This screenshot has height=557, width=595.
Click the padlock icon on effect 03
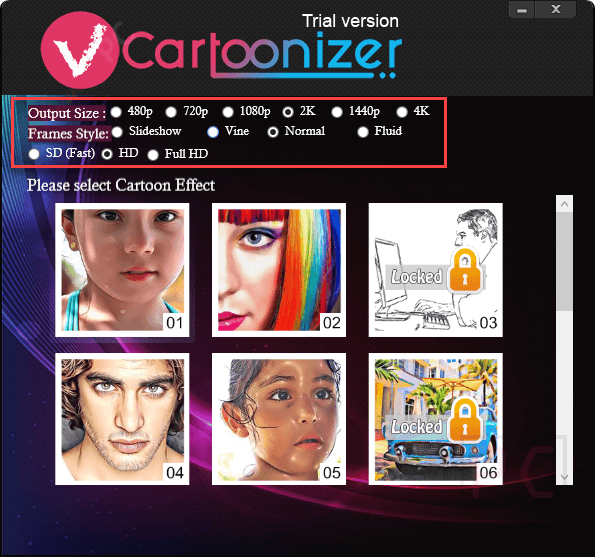point(465,271)
